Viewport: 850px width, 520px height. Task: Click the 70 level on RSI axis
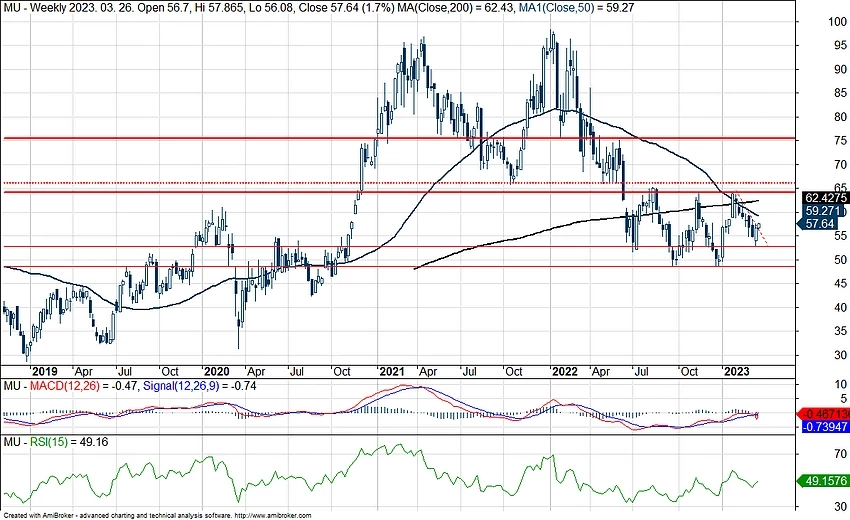pos(840,454)
